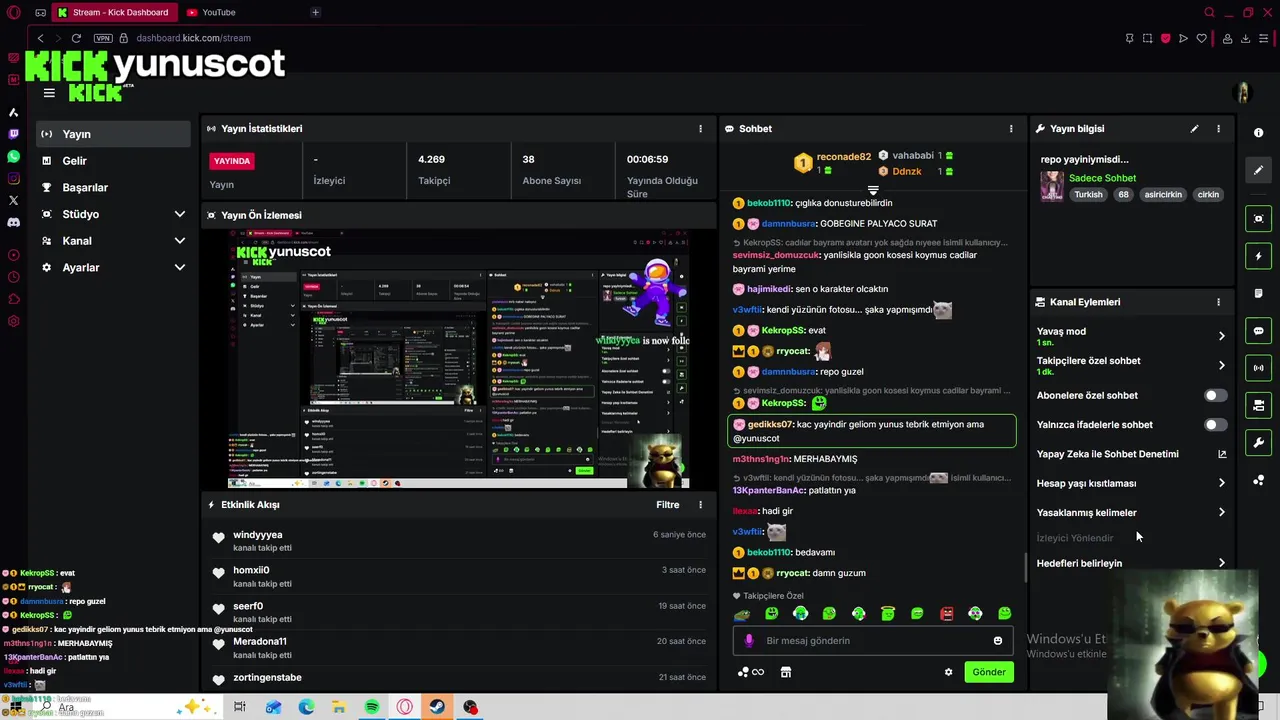1280x720 pixels.
Task: Toggle stream preview widget in right toolbar
Action: (1258, 219)
